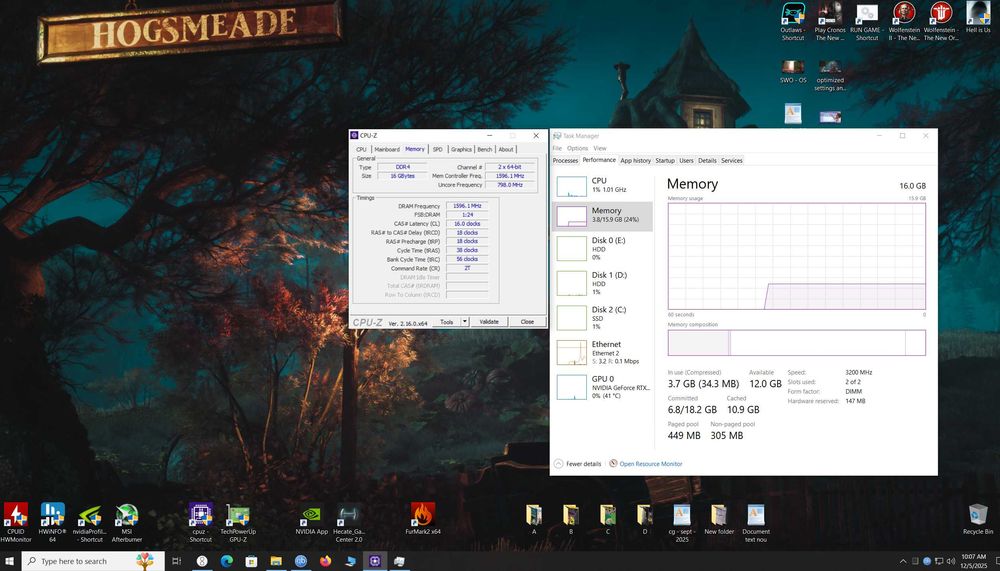Click the CAS# Latency value 16.0 clocks
Screen dimensions: 1000x571
pos(467,224)
